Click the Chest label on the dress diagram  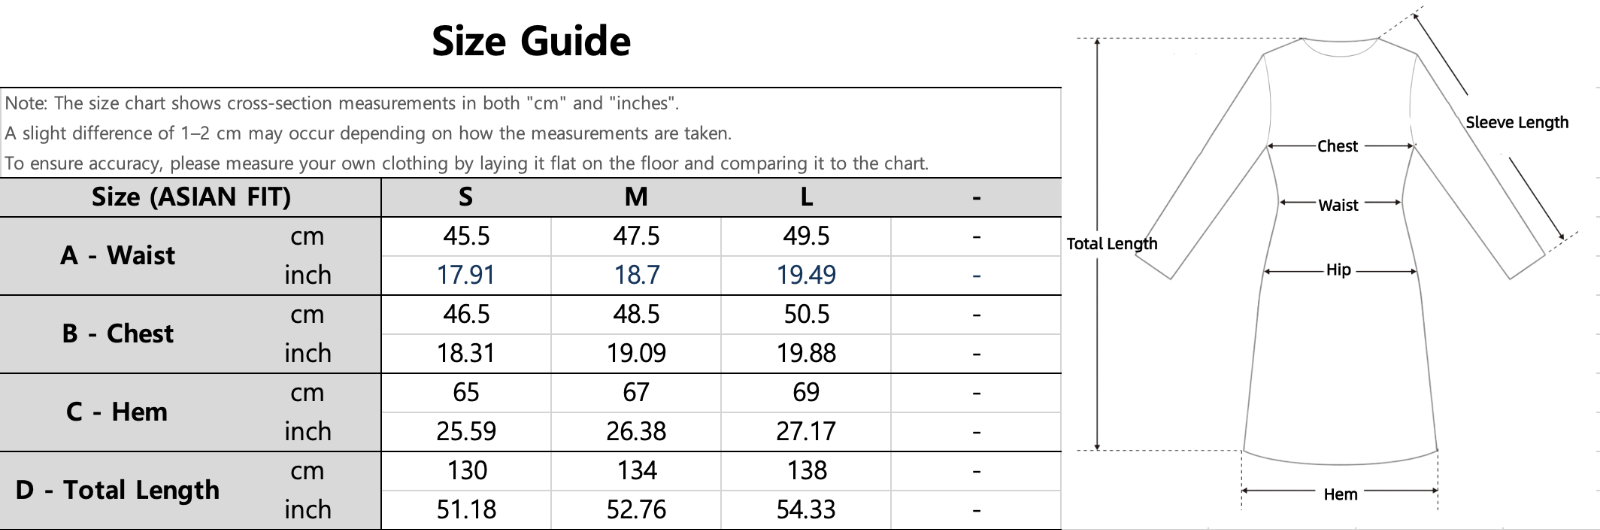point(1337,146)
